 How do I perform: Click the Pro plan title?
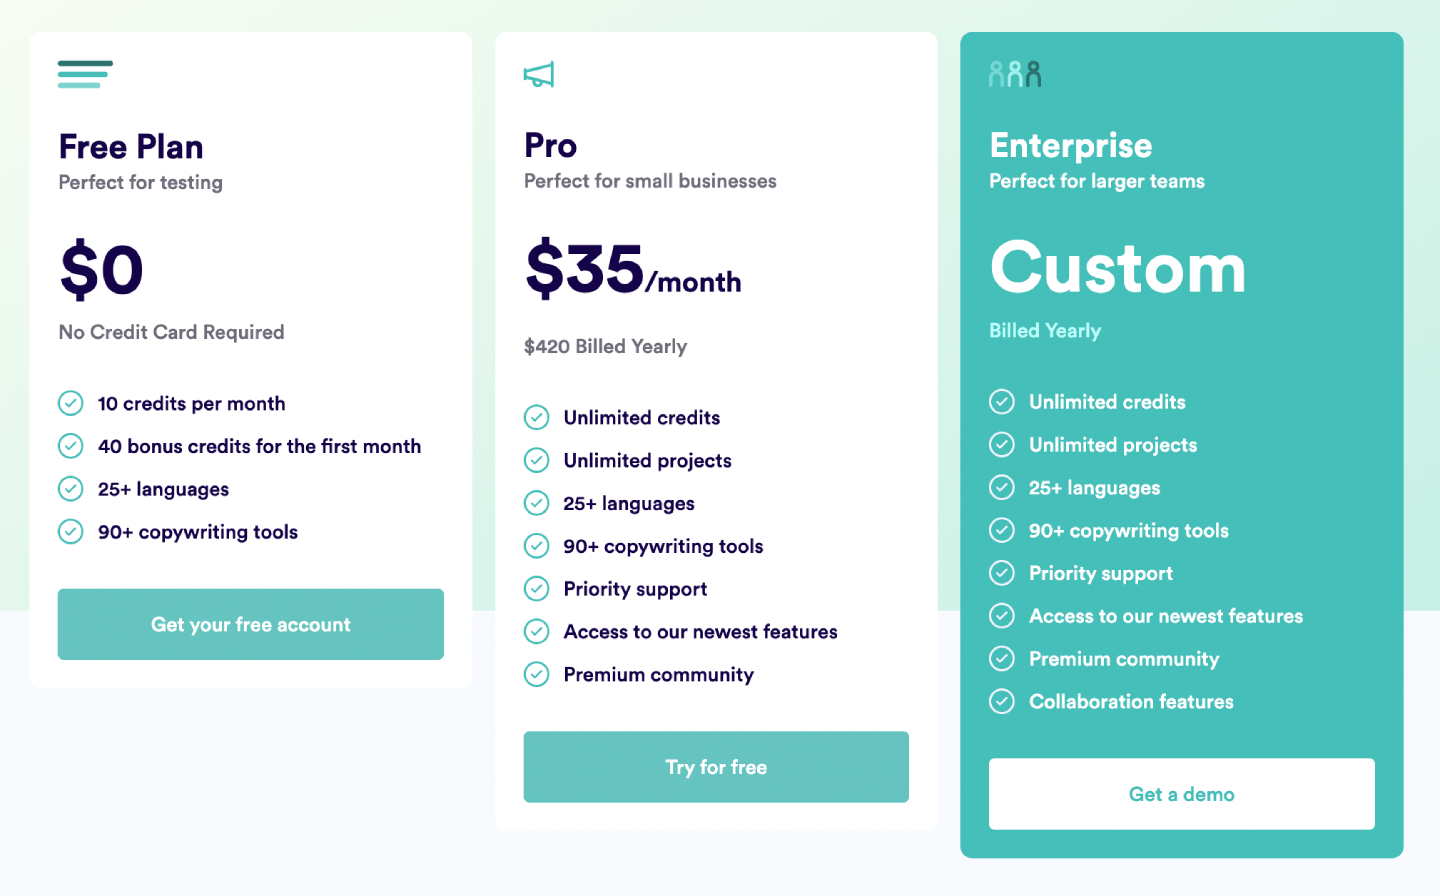[551, 146]
